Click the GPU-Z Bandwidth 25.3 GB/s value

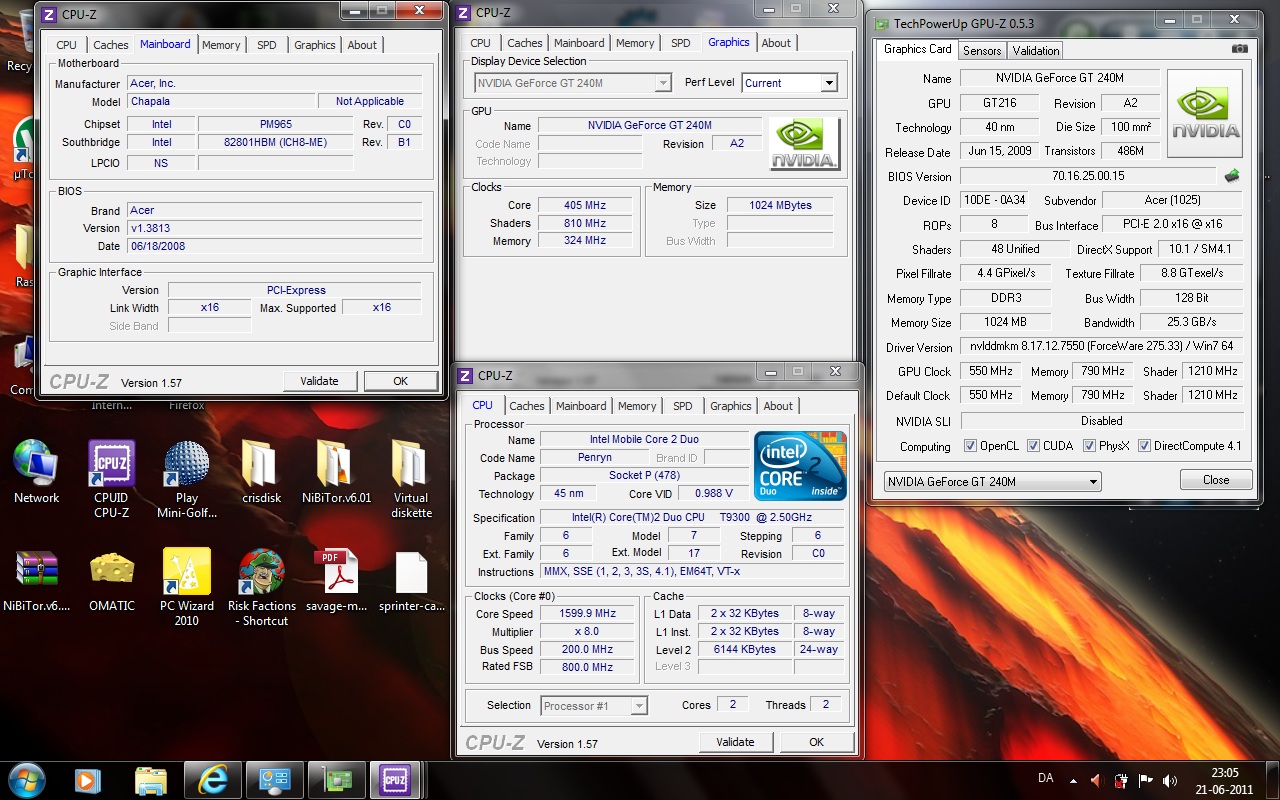click(1192, 323)
